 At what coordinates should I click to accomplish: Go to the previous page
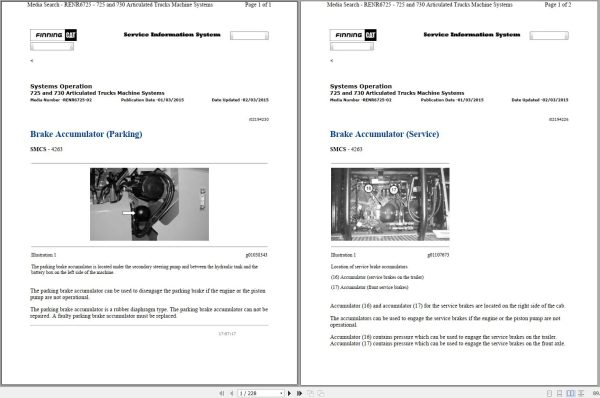232,393
